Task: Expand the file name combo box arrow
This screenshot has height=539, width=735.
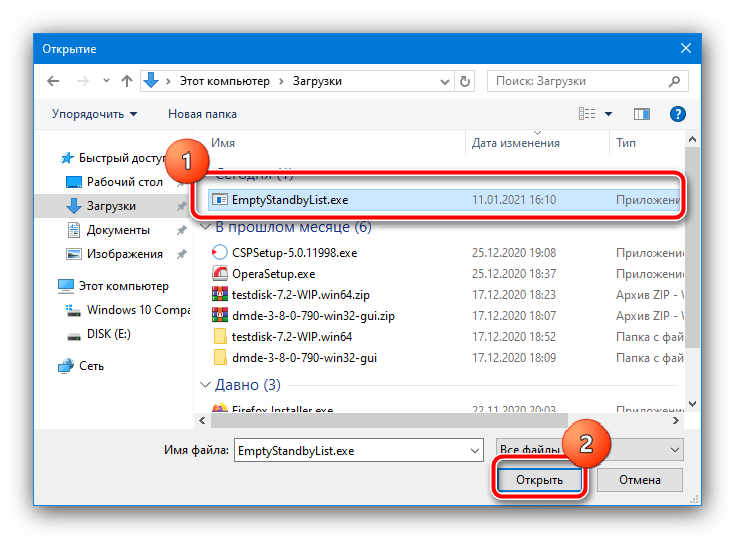Action: click(x=474, y=451)
